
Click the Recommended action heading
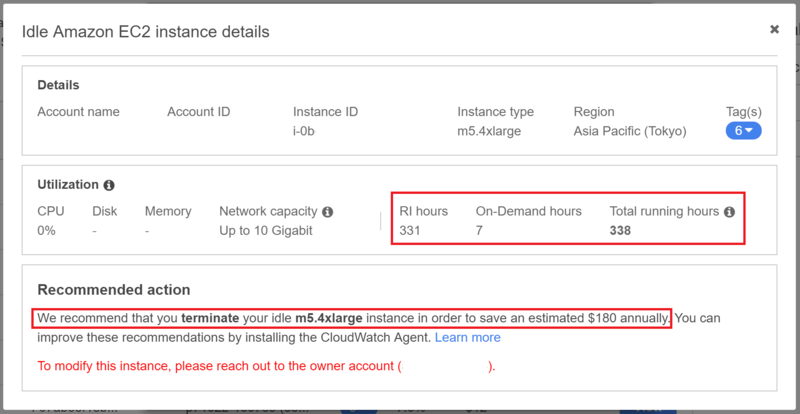point(114,290)
